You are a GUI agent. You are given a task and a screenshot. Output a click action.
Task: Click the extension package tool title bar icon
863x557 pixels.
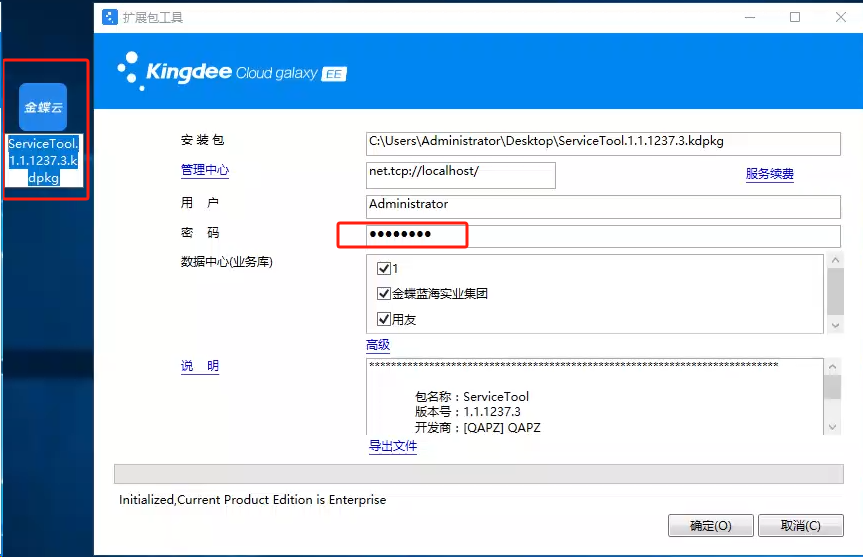(110, 17)
